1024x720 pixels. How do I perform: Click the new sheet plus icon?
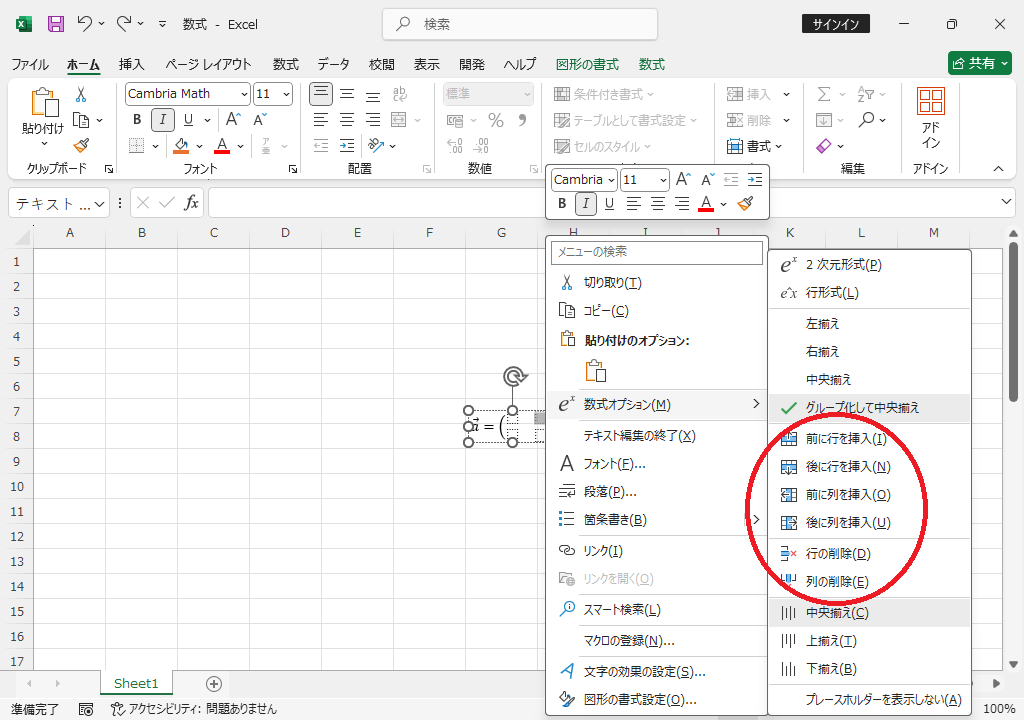coord(214,683)
